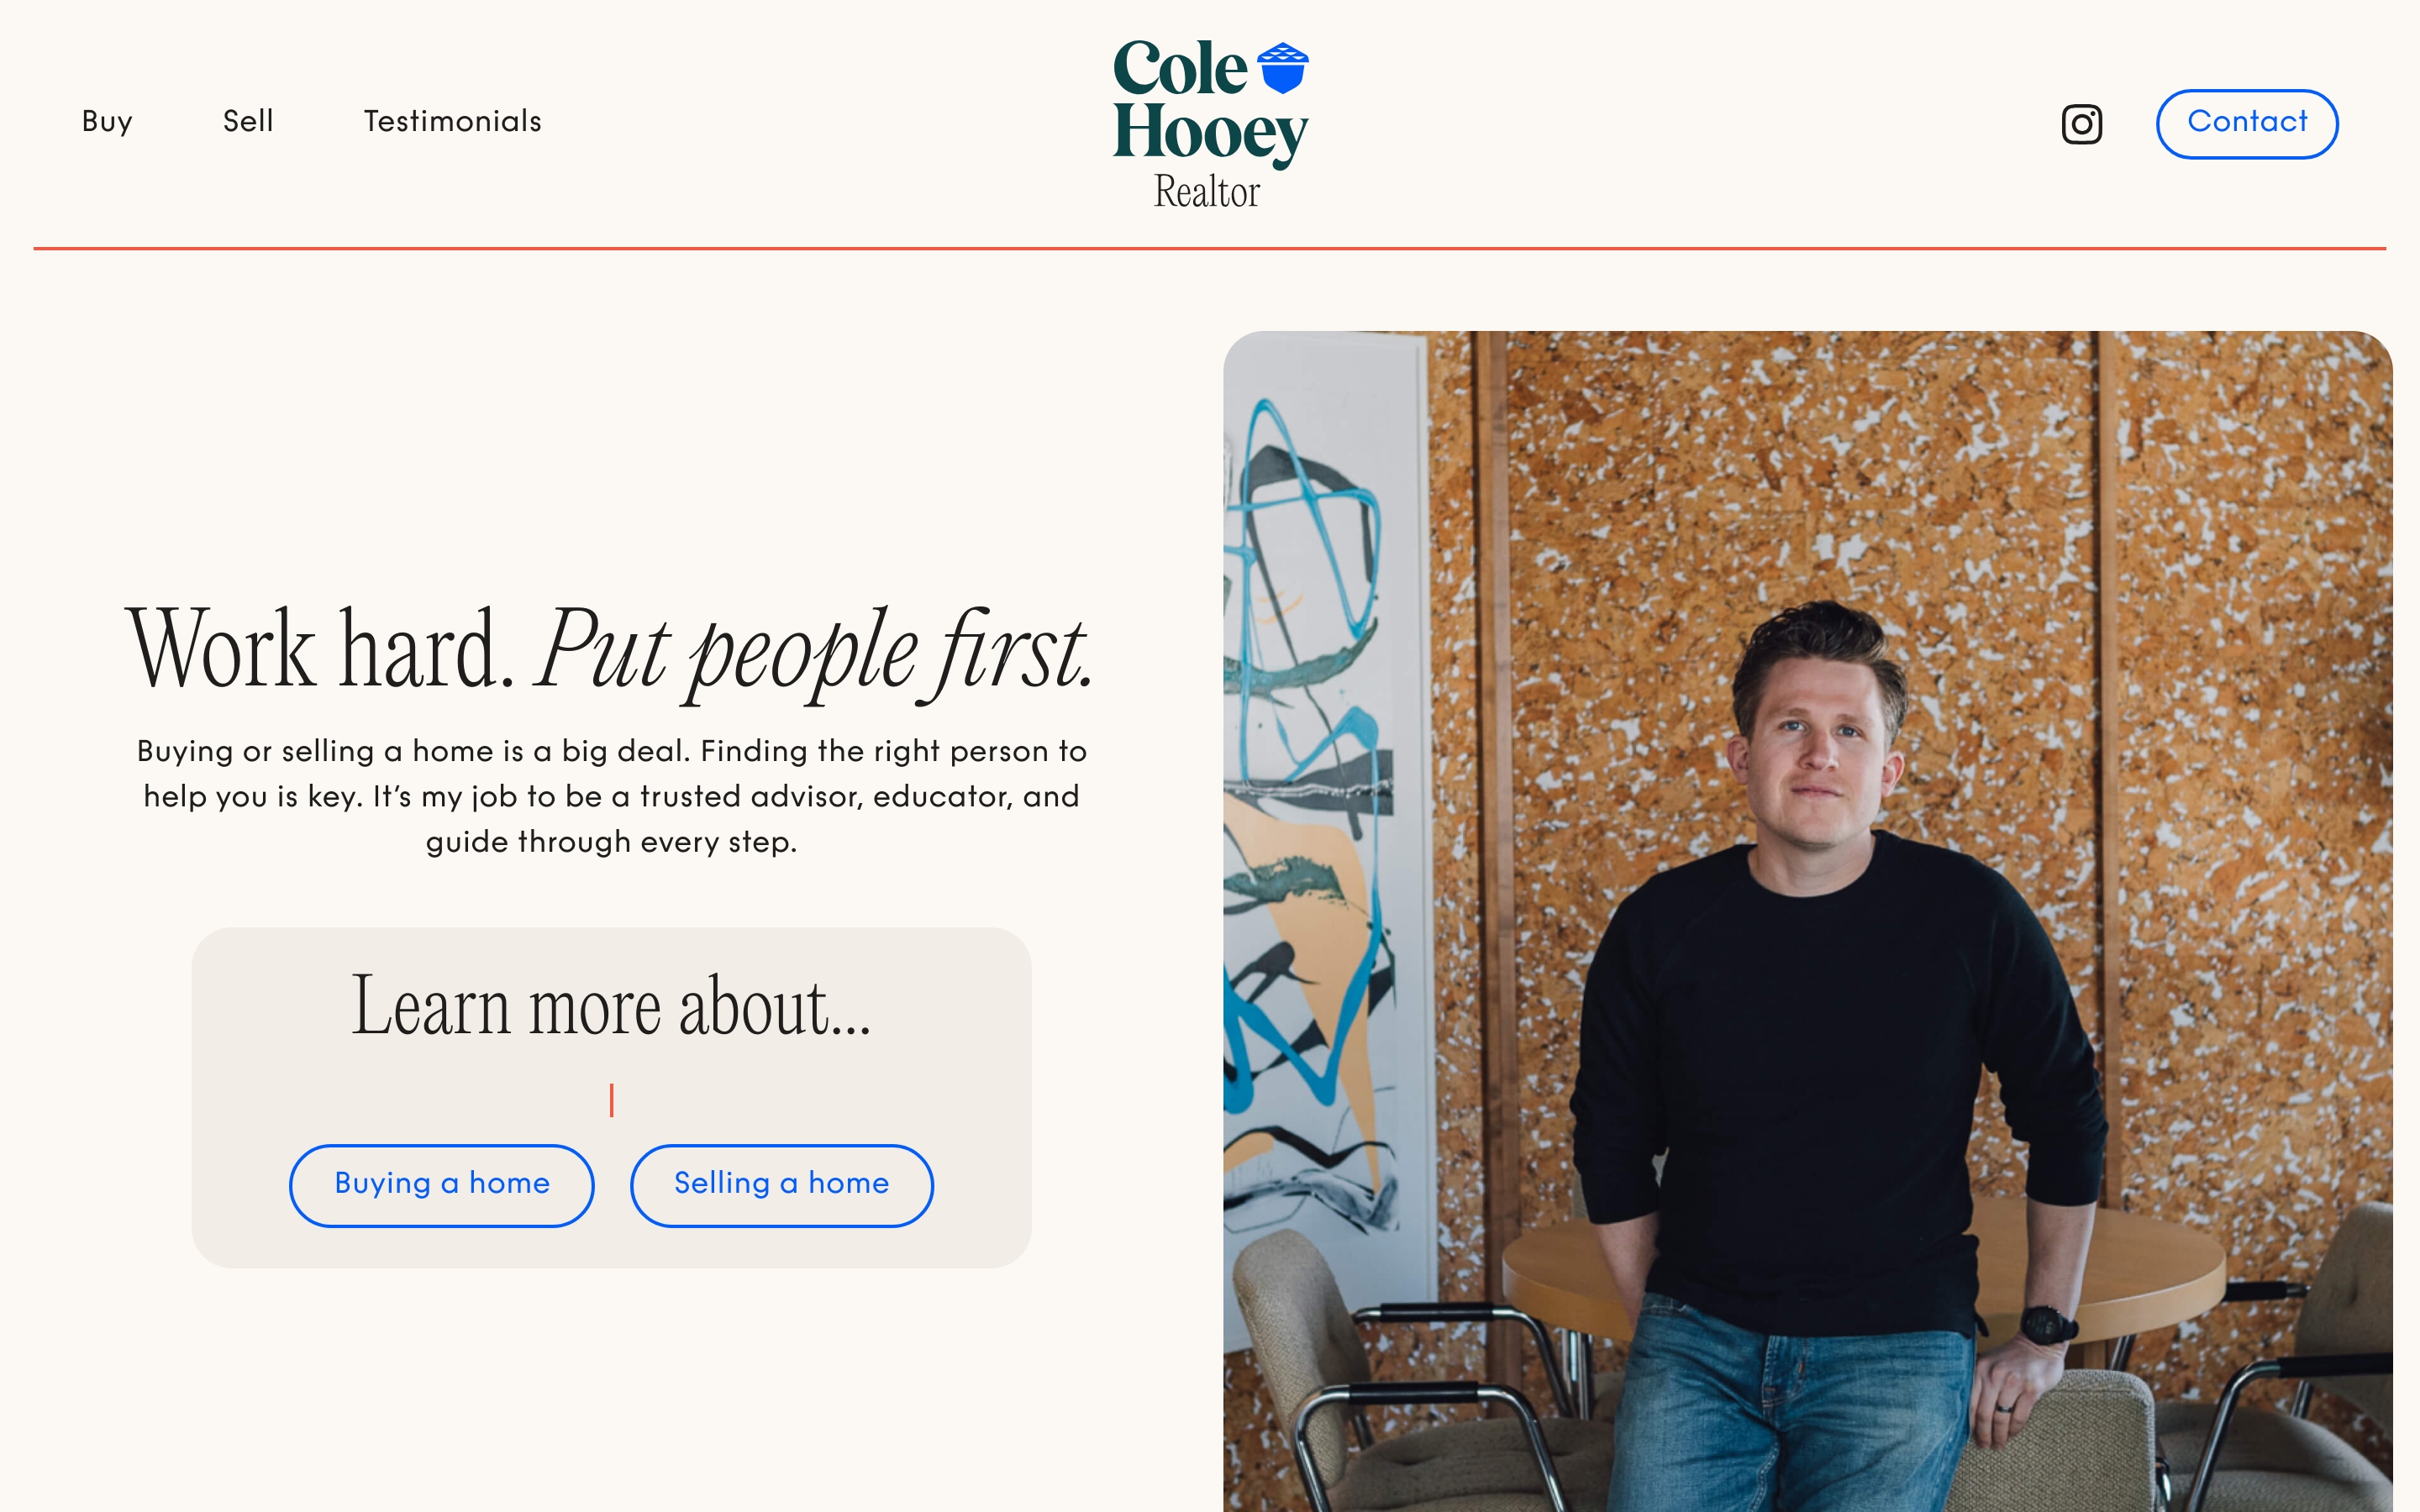Click the italic "Put people first." text

pyautogui.click(x=813, y=652)
